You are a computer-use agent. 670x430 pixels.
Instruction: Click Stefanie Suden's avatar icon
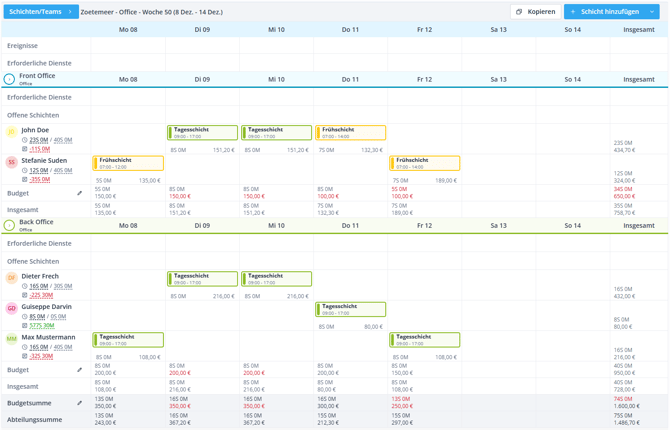point(12,162)
